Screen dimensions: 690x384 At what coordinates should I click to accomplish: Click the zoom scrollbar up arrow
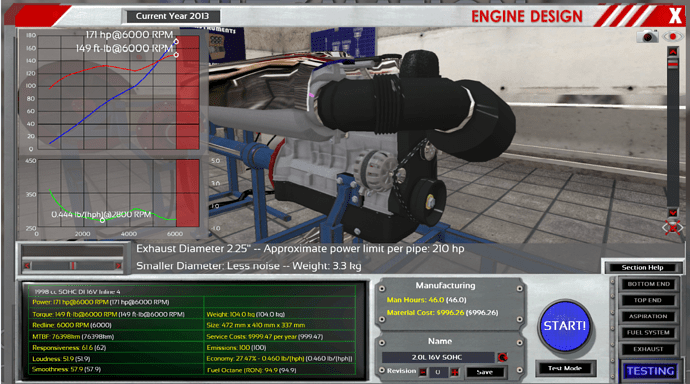[x=673, y=52]
